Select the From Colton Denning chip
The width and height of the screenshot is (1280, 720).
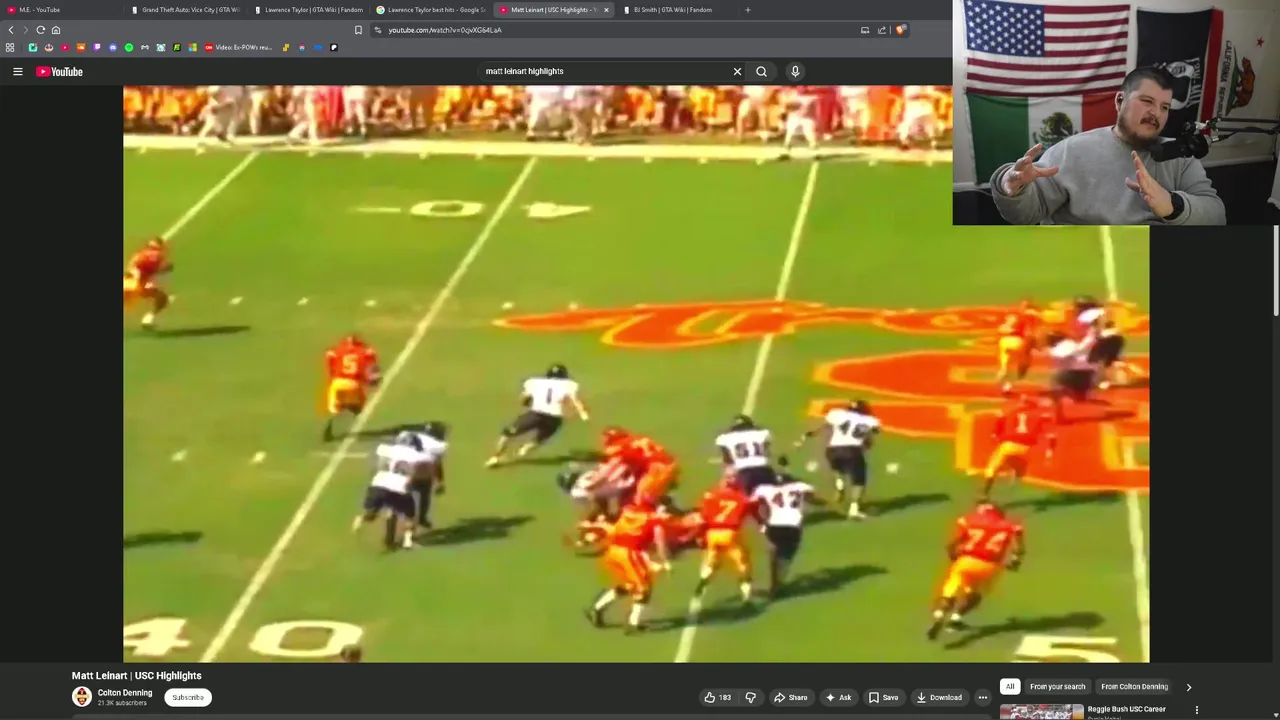1134,687
